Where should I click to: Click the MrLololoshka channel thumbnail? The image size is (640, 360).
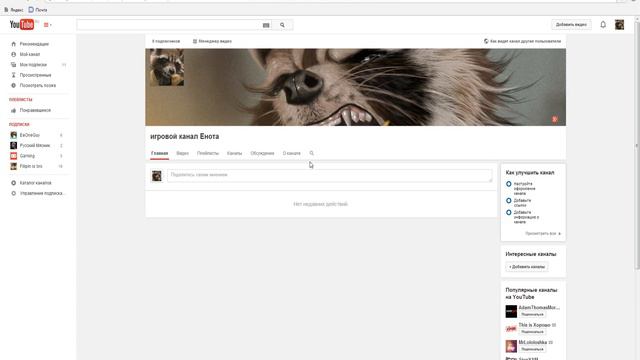tap(511, 346)
